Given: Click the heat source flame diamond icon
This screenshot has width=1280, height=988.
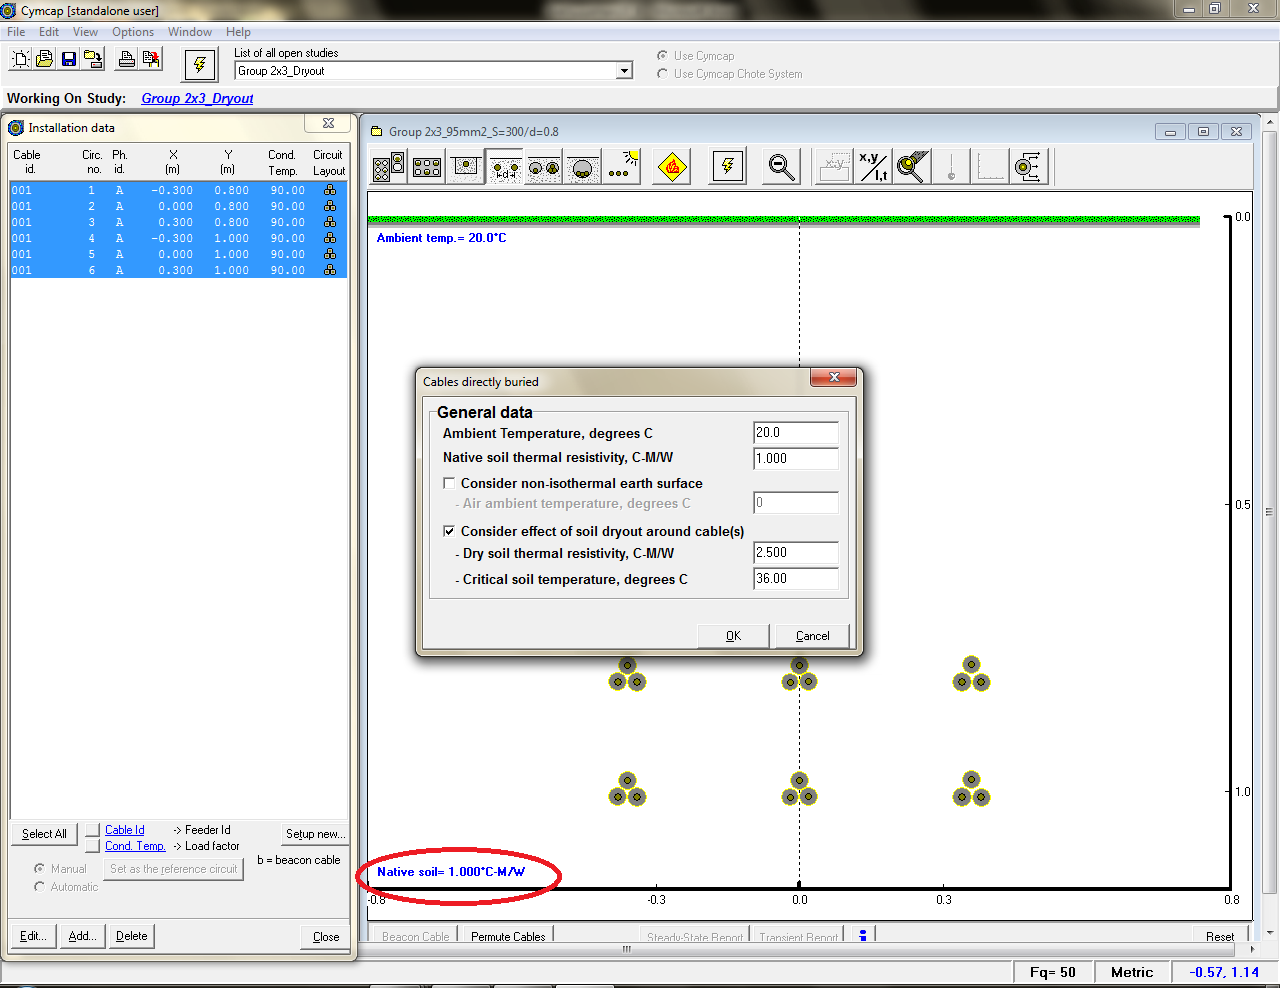Looking at the screenshot, I should (673, 167).
